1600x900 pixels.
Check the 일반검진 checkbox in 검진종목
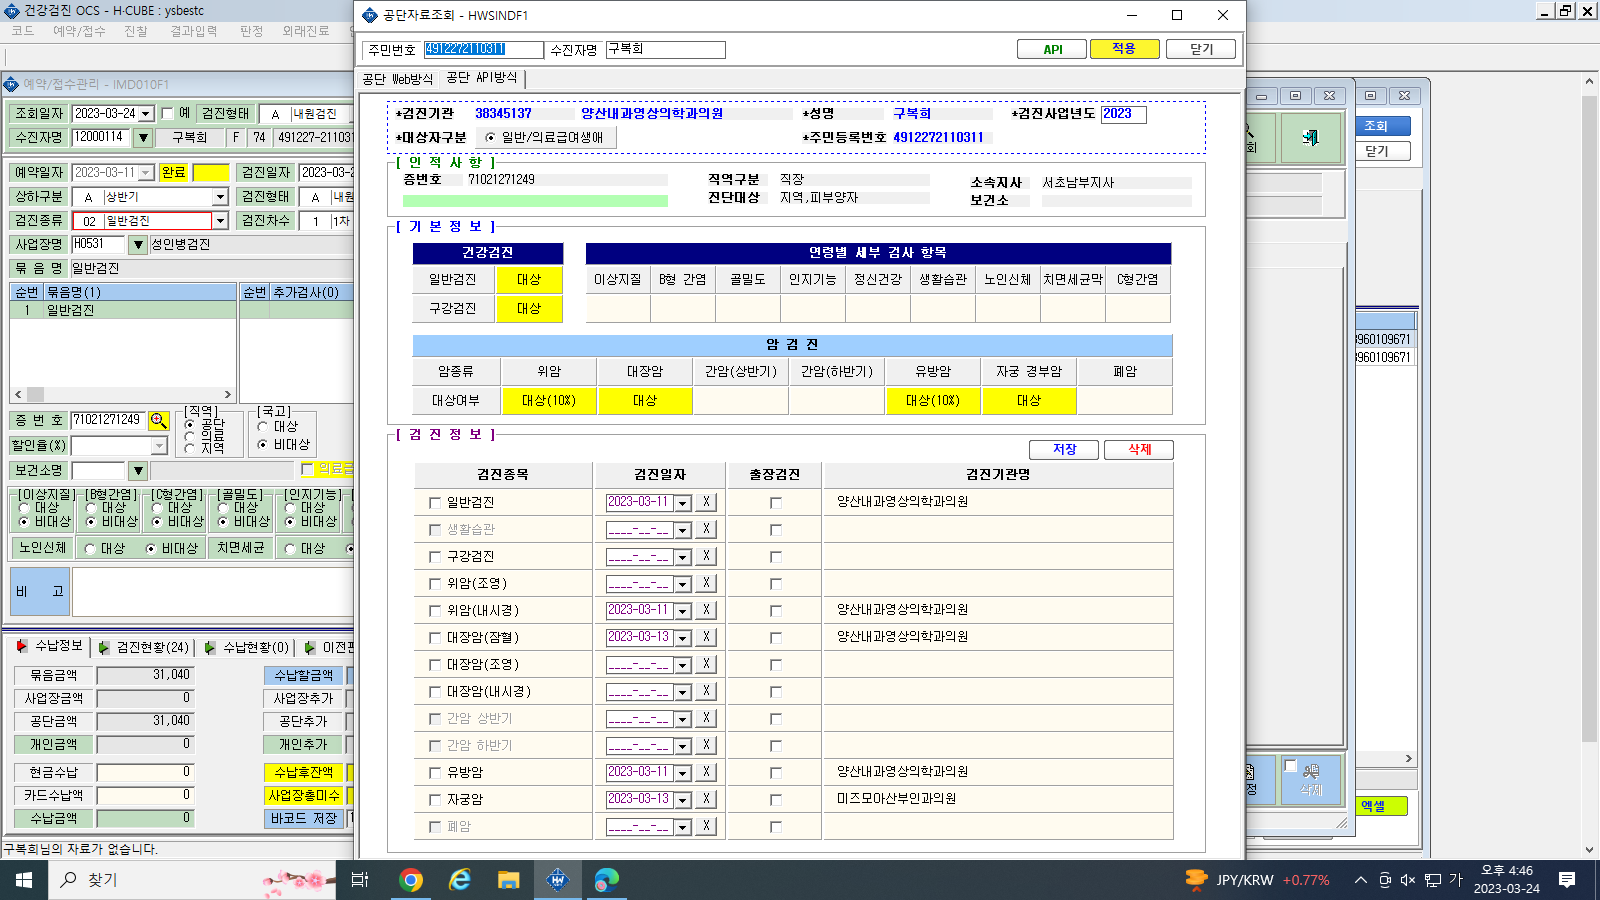click(434, 503)
